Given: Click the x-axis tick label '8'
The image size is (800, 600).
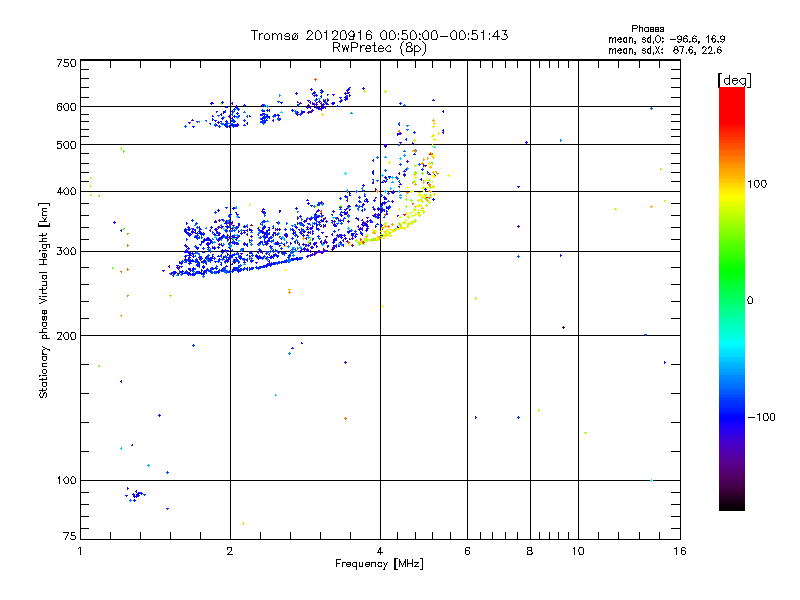Looking at the screenshot, I should [x=530, y=551].
